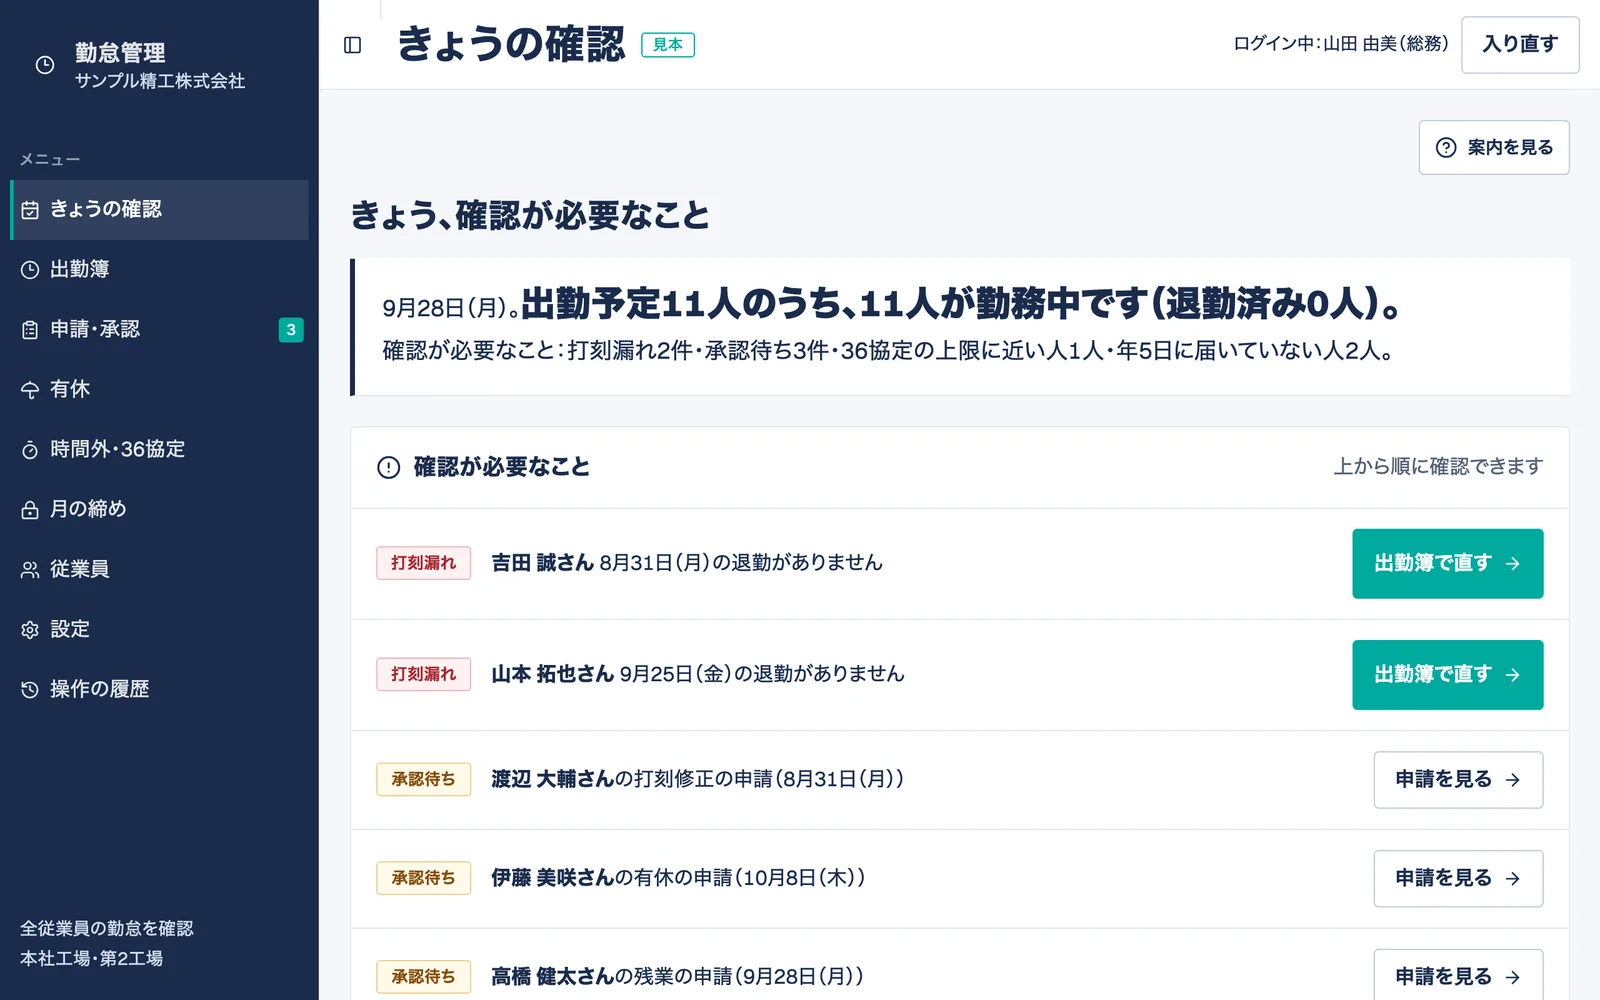Toggle the sidebar collapse icon
Screen dimensions: 1600x1000
[x=352, y=45]
